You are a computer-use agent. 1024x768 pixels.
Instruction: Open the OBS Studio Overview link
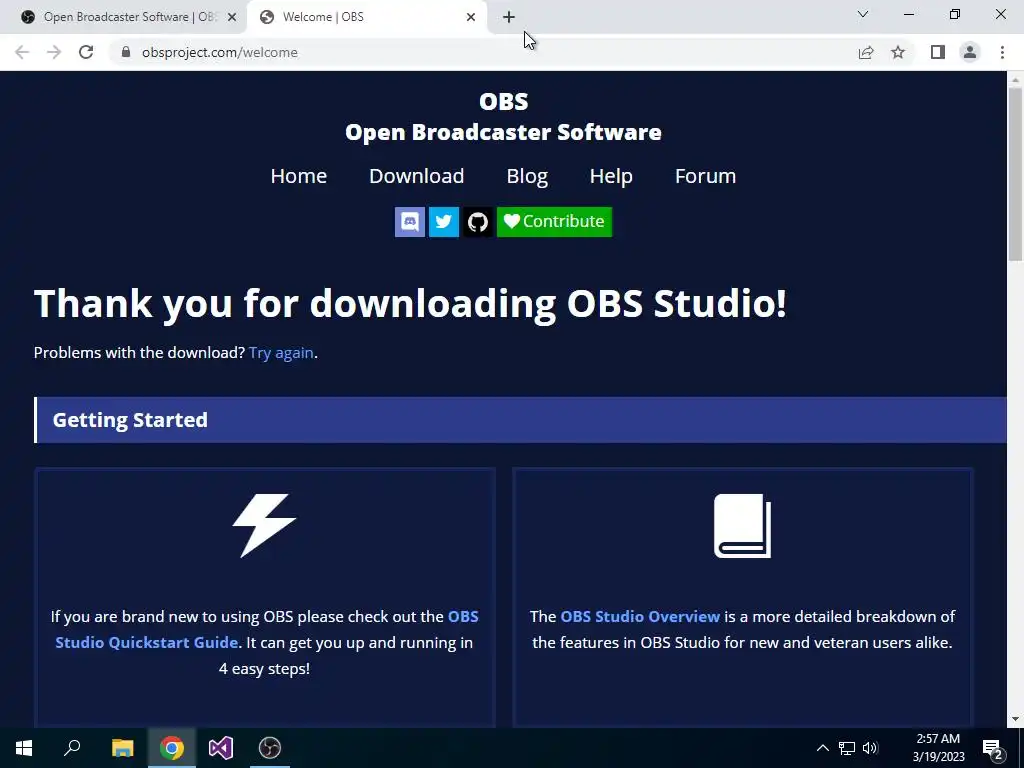tap(640, 616)
